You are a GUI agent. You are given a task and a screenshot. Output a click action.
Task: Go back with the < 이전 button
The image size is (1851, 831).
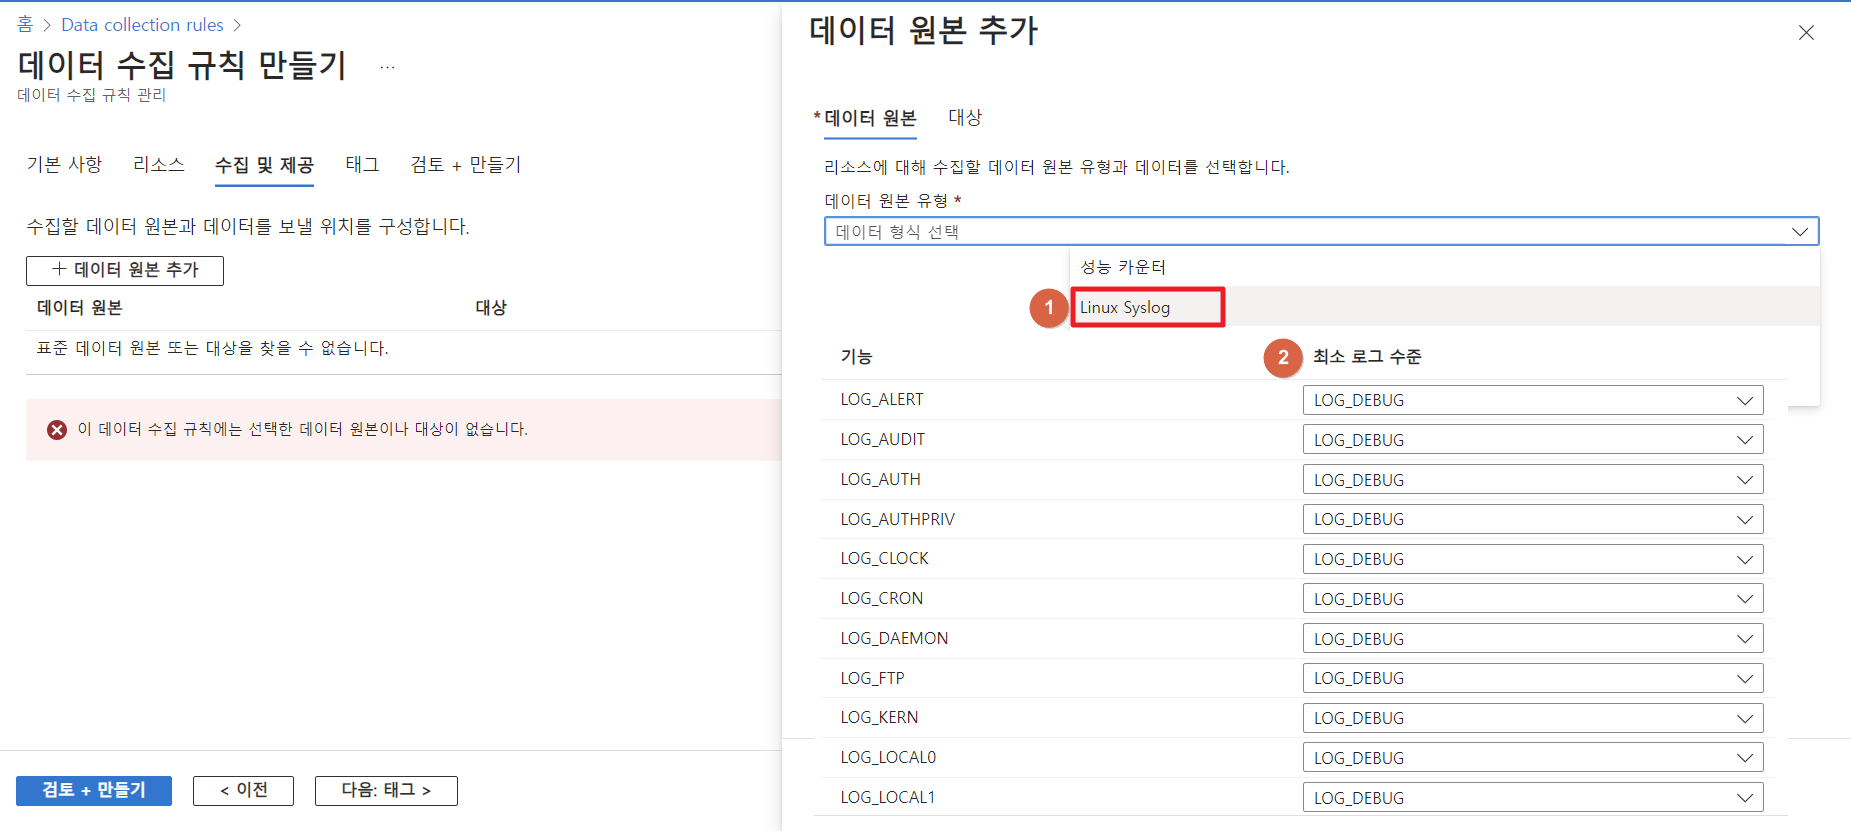[244, 790]
